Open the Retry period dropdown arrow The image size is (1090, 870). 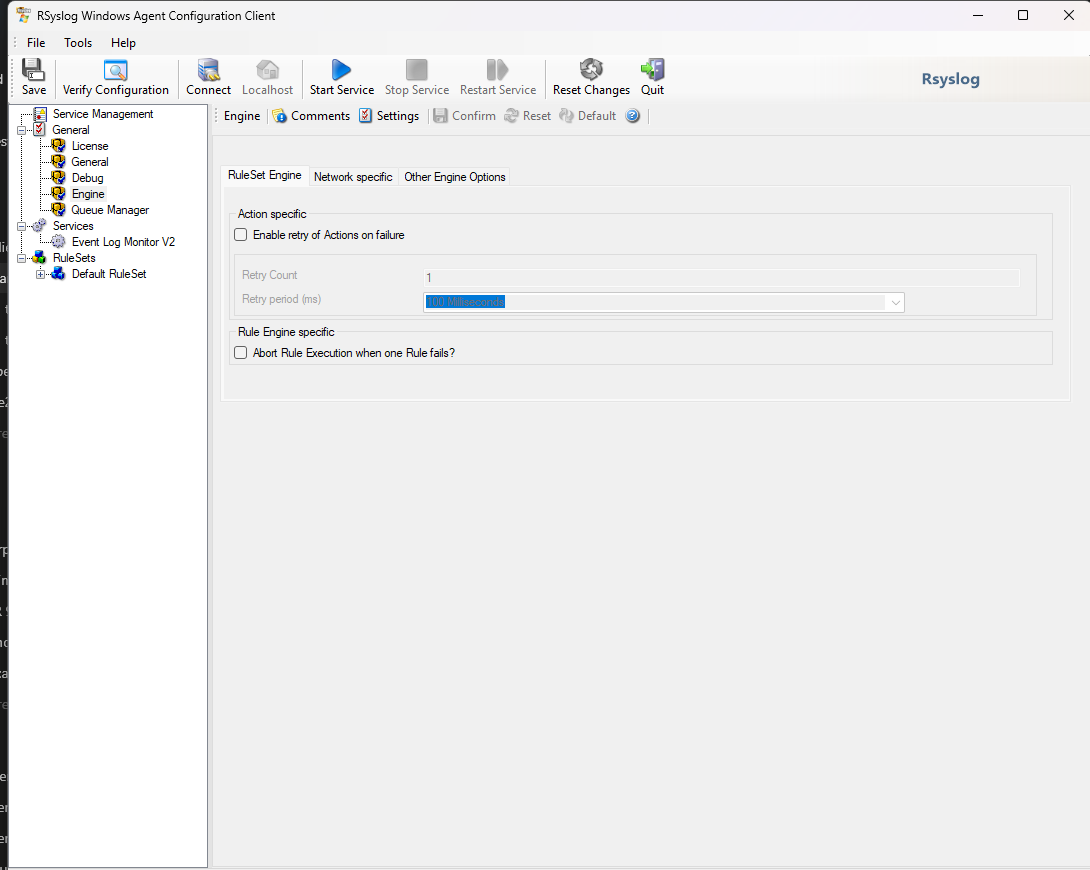pyautogui.click(x=895, y=302)
